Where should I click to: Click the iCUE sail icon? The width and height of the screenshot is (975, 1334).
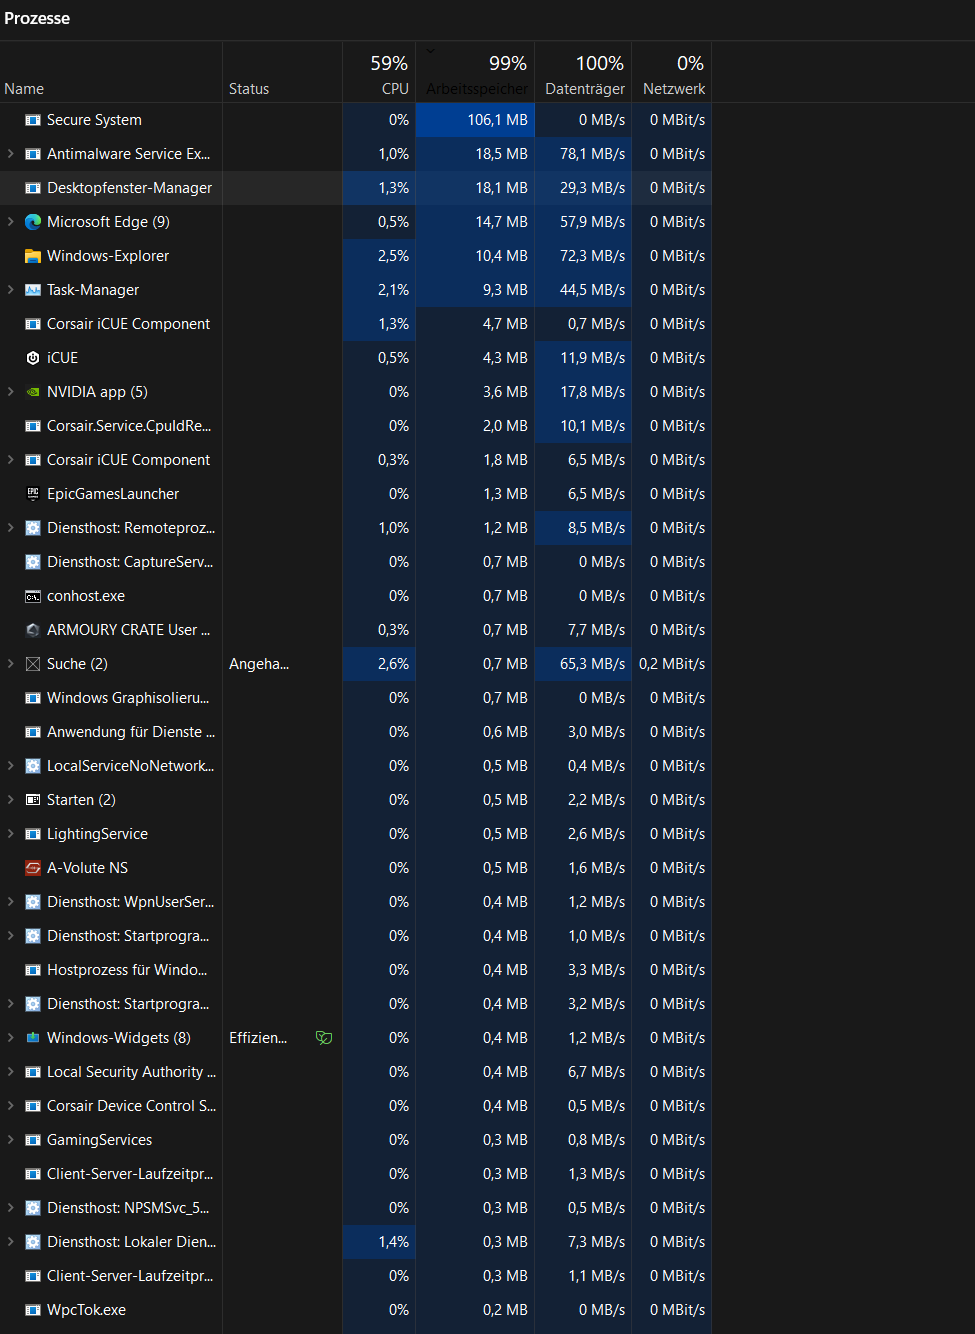[x=33, y=358]
